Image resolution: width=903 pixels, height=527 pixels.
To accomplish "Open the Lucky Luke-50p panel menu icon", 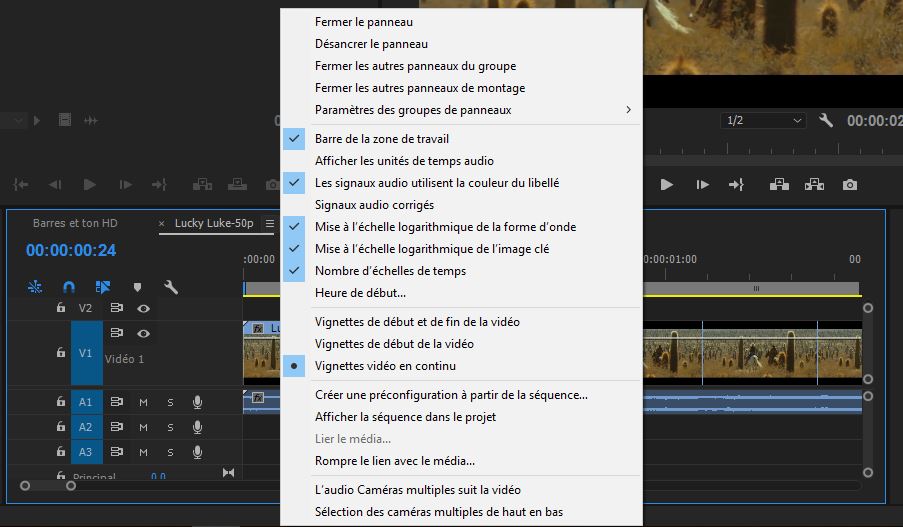I will pos(269,224).
